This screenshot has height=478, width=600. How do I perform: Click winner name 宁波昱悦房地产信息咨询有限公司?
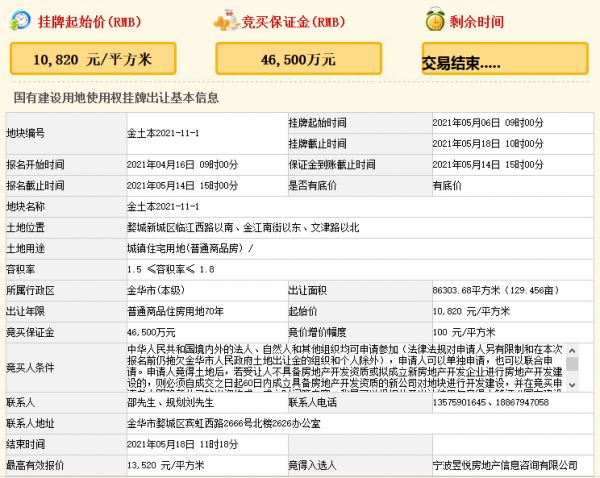click(505, 465)
